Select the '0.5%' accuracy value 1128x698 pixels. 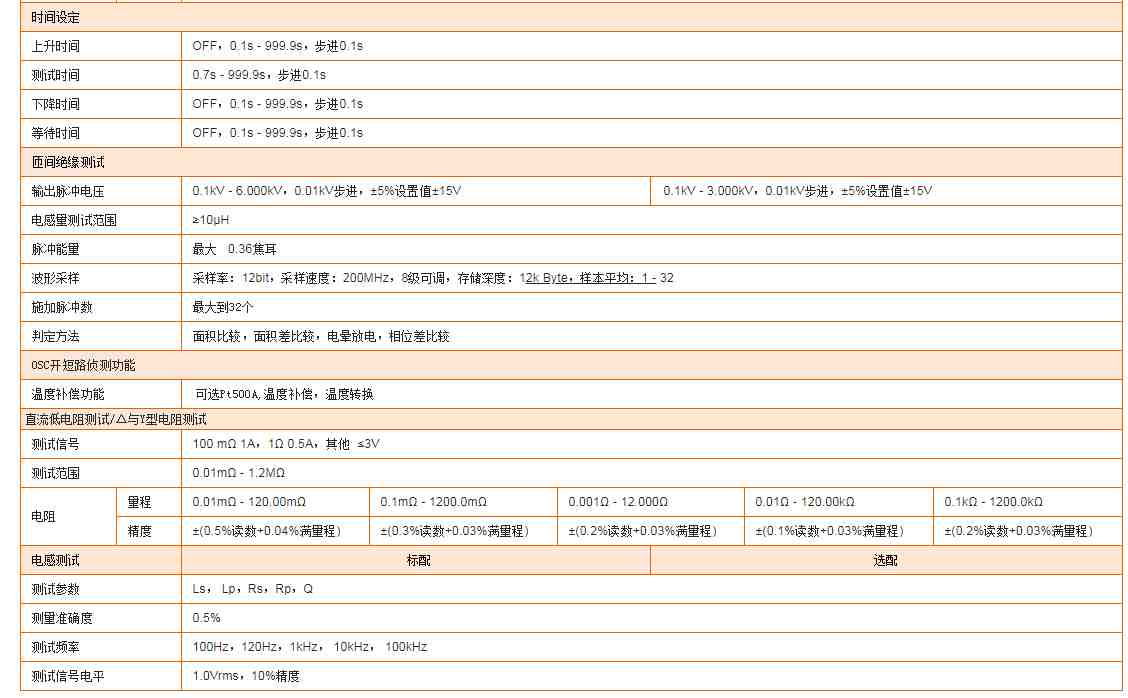(206, 617)
